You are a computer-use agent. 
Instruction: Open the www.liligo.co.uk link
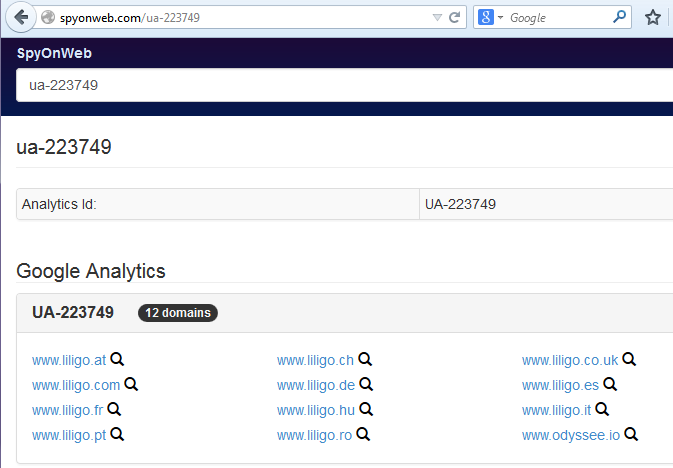570,360
